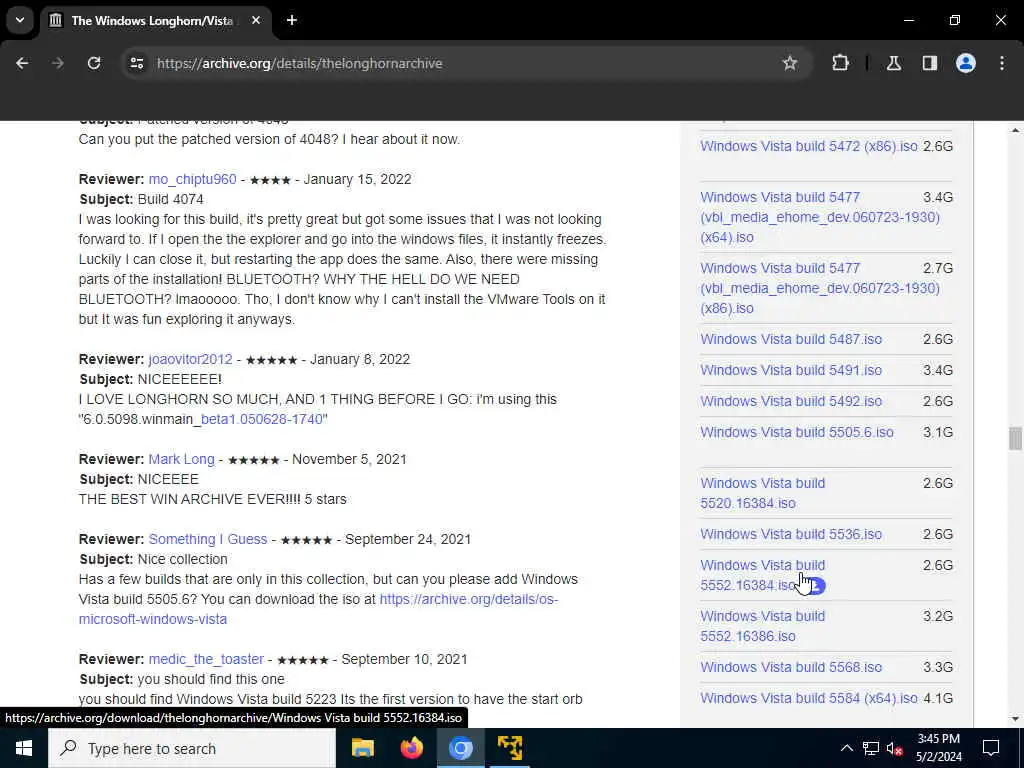Viewport: 1024px width, 768px height.
Task: Open Chrome Labs flask icon
Action: tap(893, 63)
